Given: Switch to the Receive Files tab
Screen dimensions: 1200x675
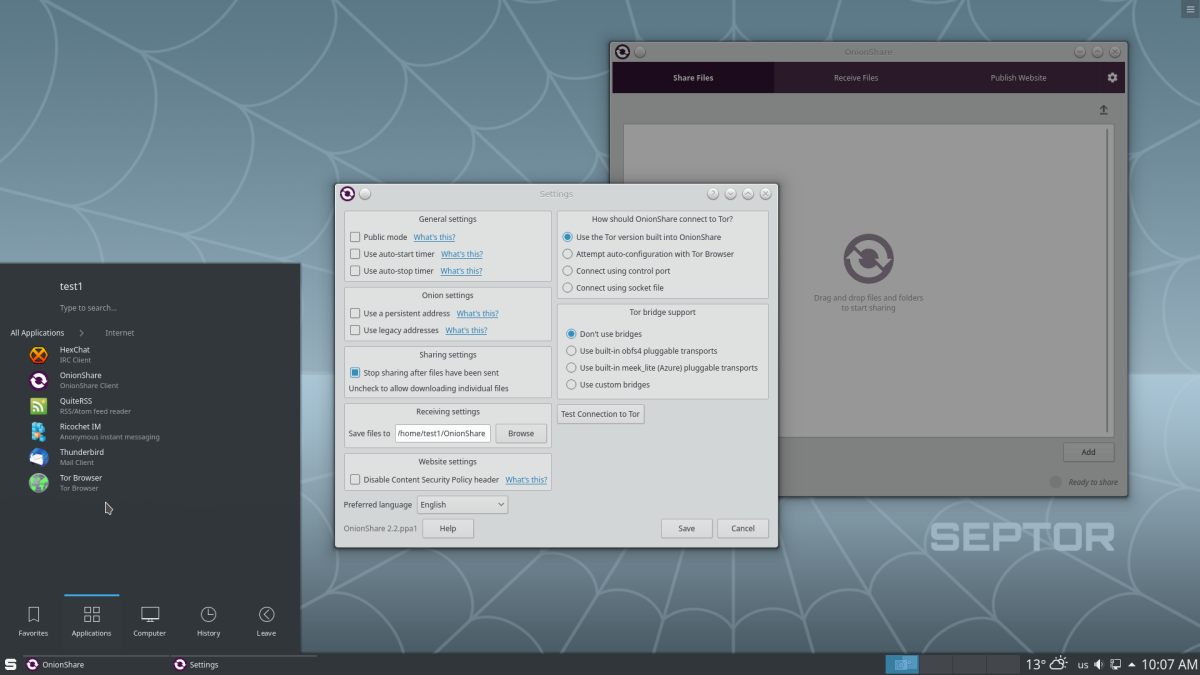Looking at the screenshot, I should 856,78.
